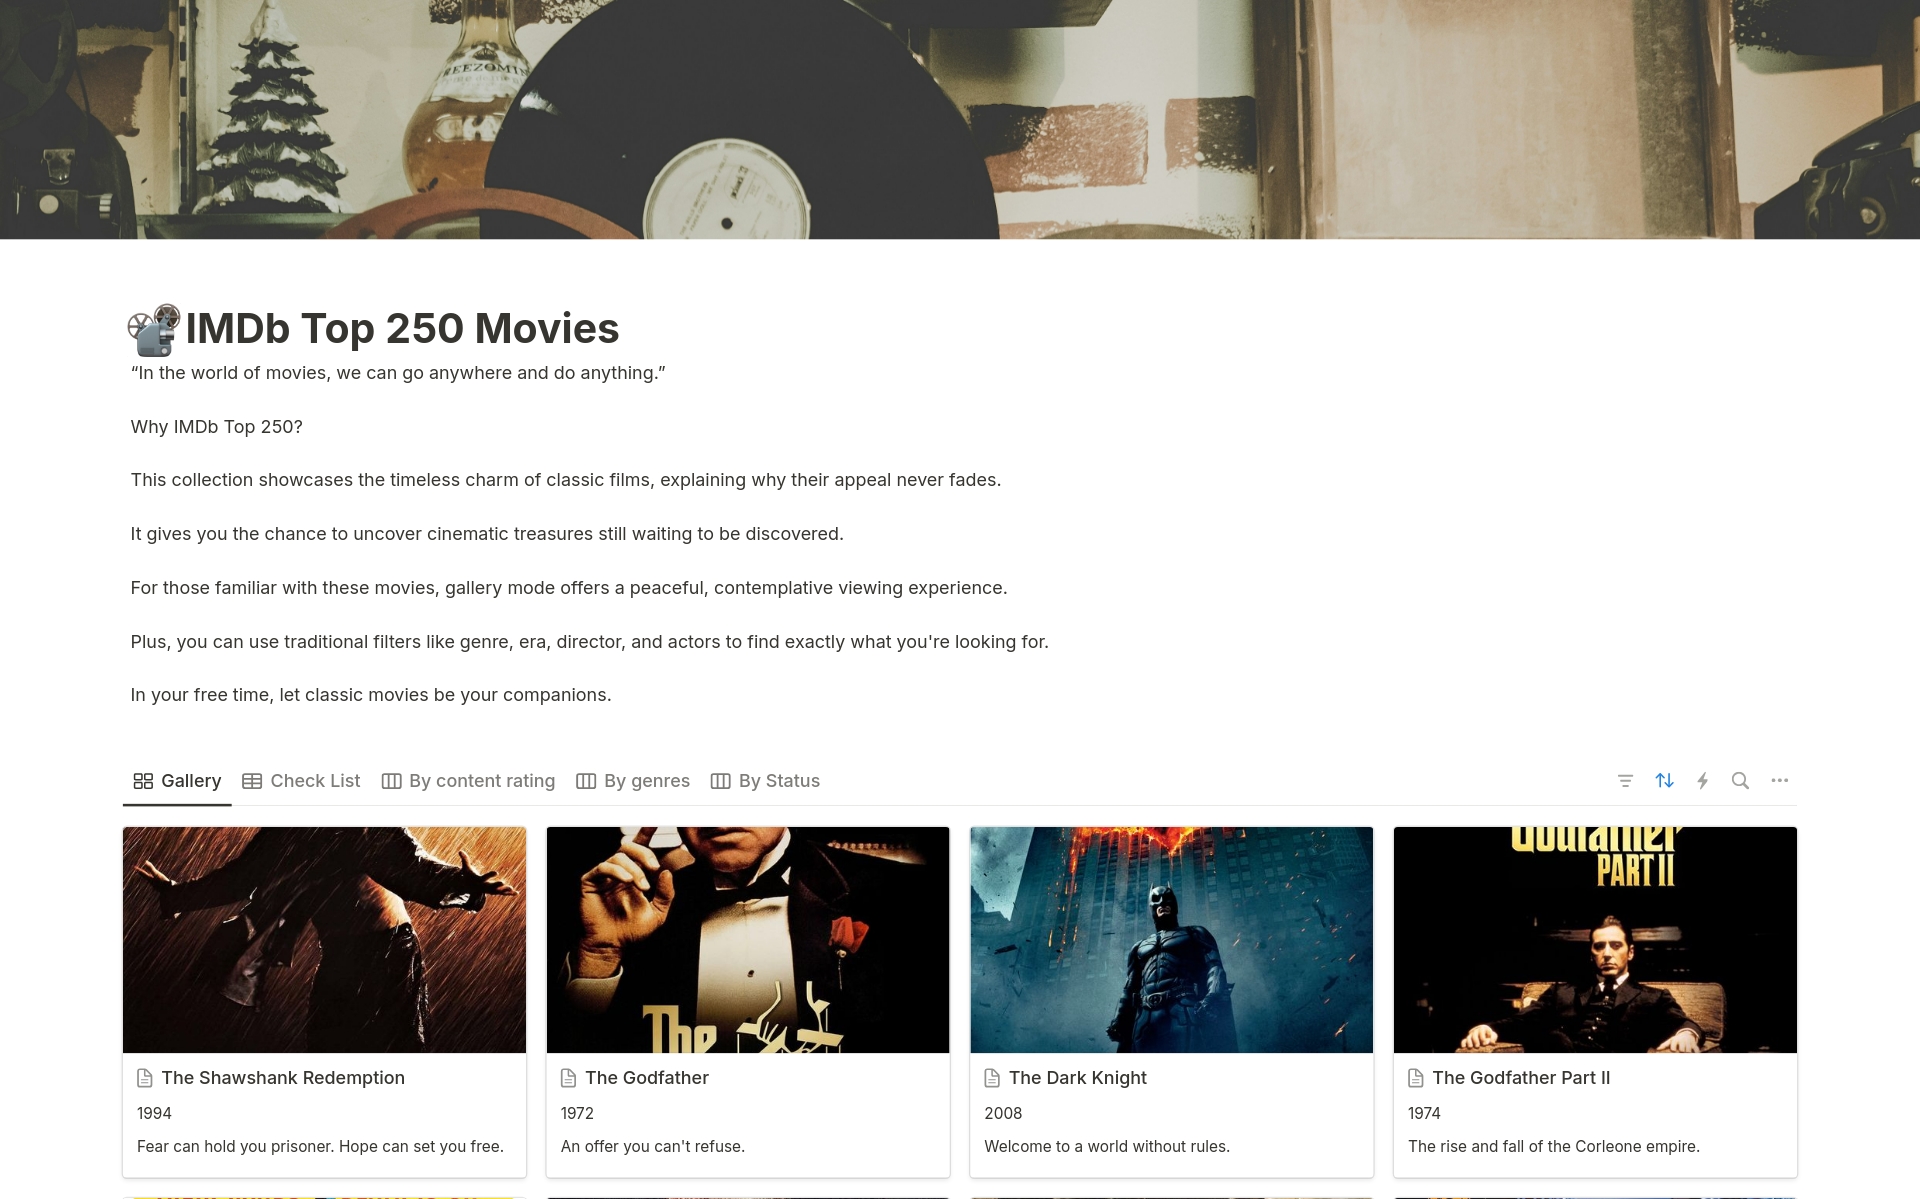The image size is (1920, 1199).
Task: Open view options with the ellipsis icon
Action: pos(1779,781)
